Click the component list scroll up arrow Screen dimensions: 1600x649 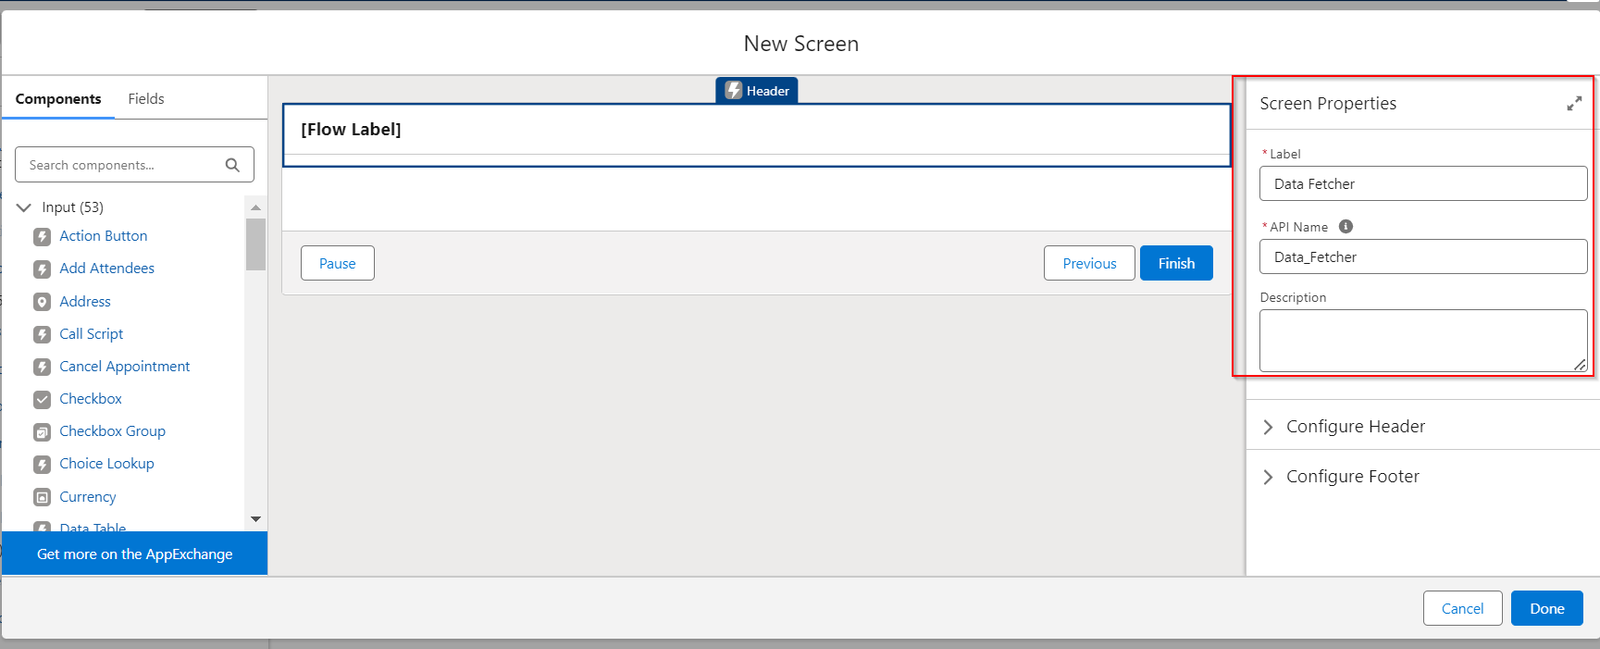point(256,208)
